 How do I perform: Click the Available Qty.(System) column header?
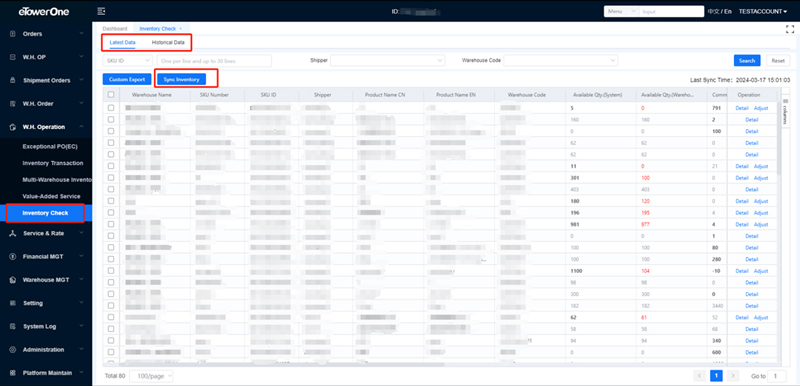pos(597,95)
